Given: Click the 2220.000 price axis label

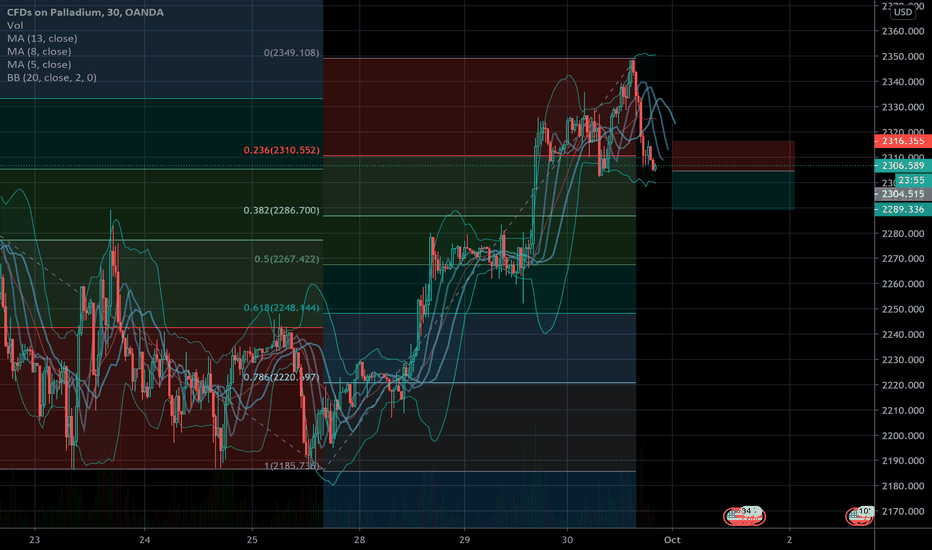Looking at the screenshot, I should (x=903, y=385).
